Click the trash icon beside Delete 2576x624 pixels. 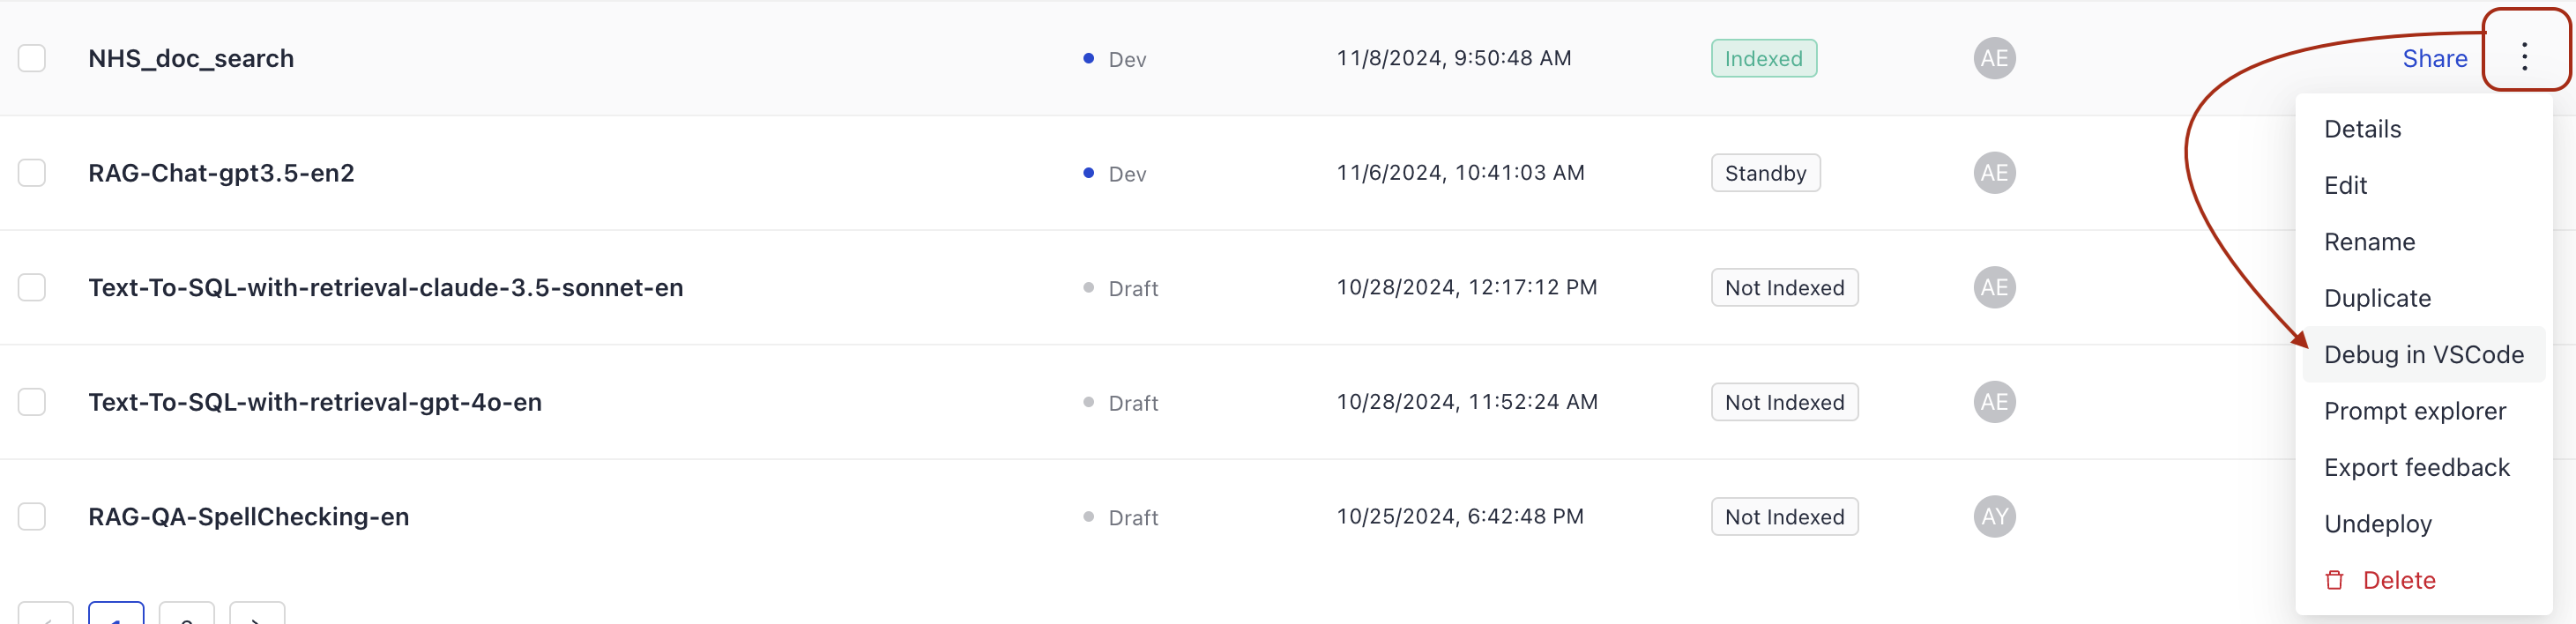tap(2334, 580)
